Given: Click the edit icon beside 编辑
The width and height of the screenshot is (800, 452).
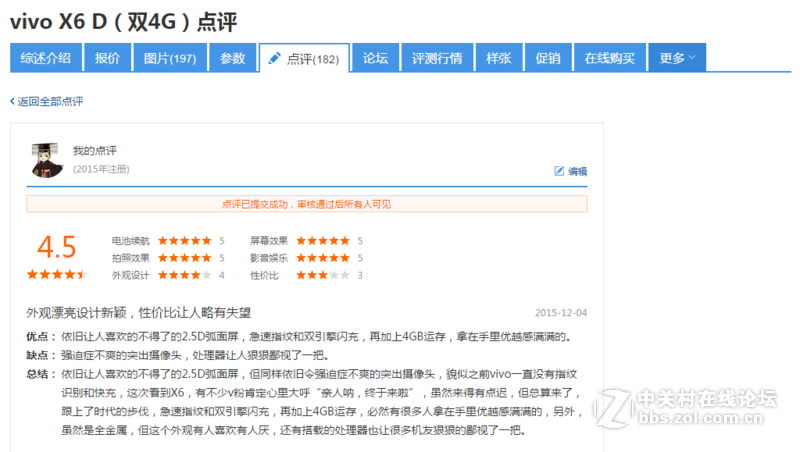Looking at the screenshot, I should pyautogui.click(x=559, y=171).
